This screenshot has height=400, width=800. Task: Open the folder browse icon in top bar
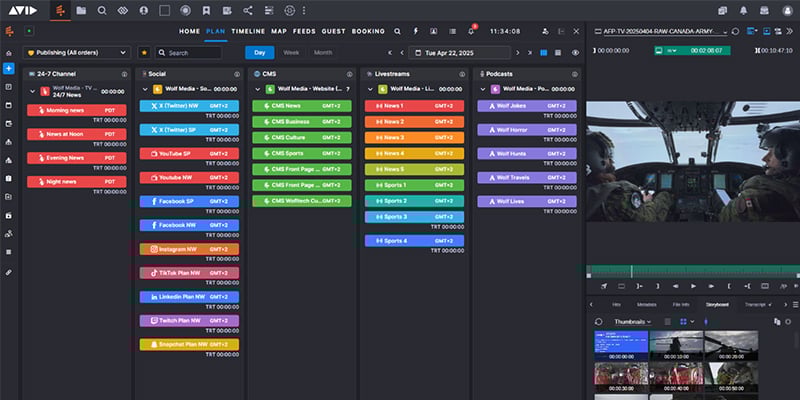(x=81, y=10)
